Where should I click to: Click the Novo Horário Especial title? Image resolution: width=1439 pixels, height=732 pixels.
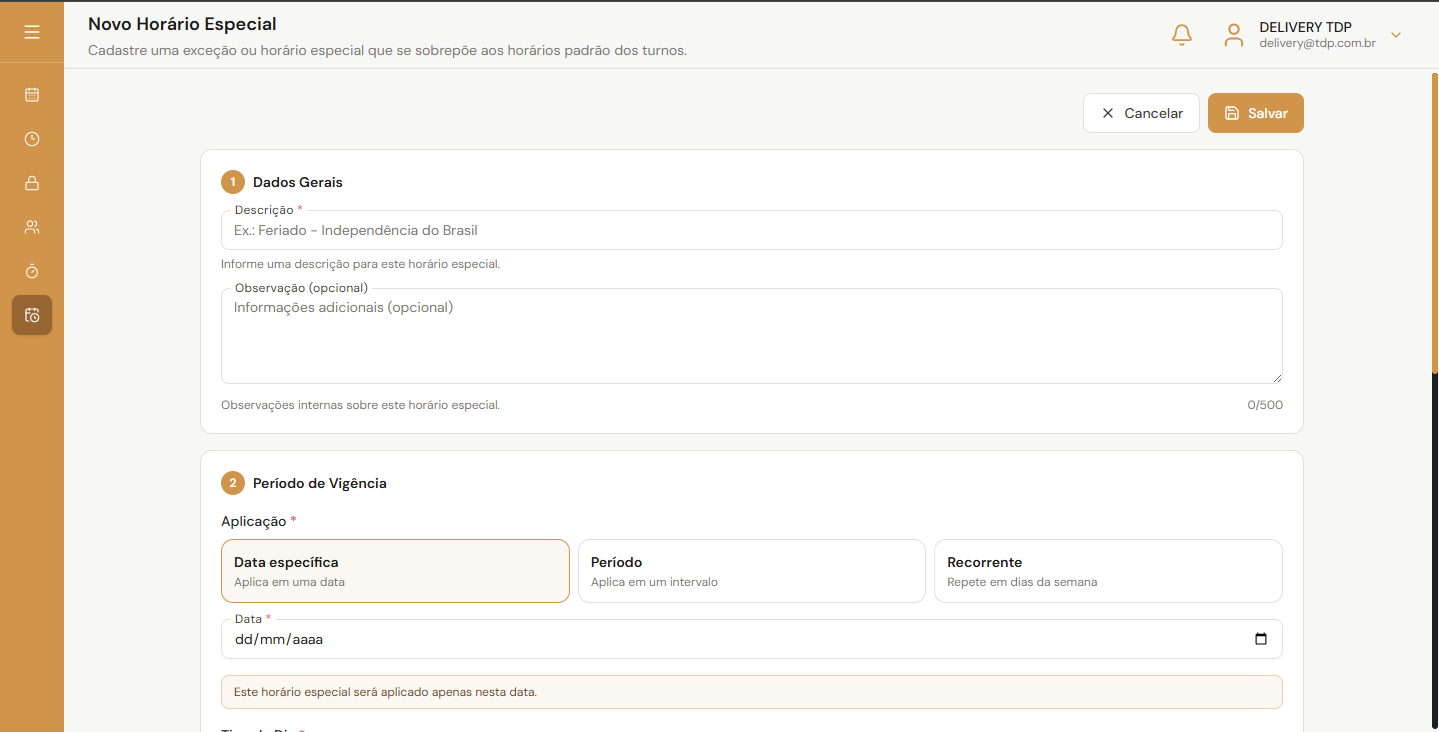pyautogui.click(x=183, y=24)
